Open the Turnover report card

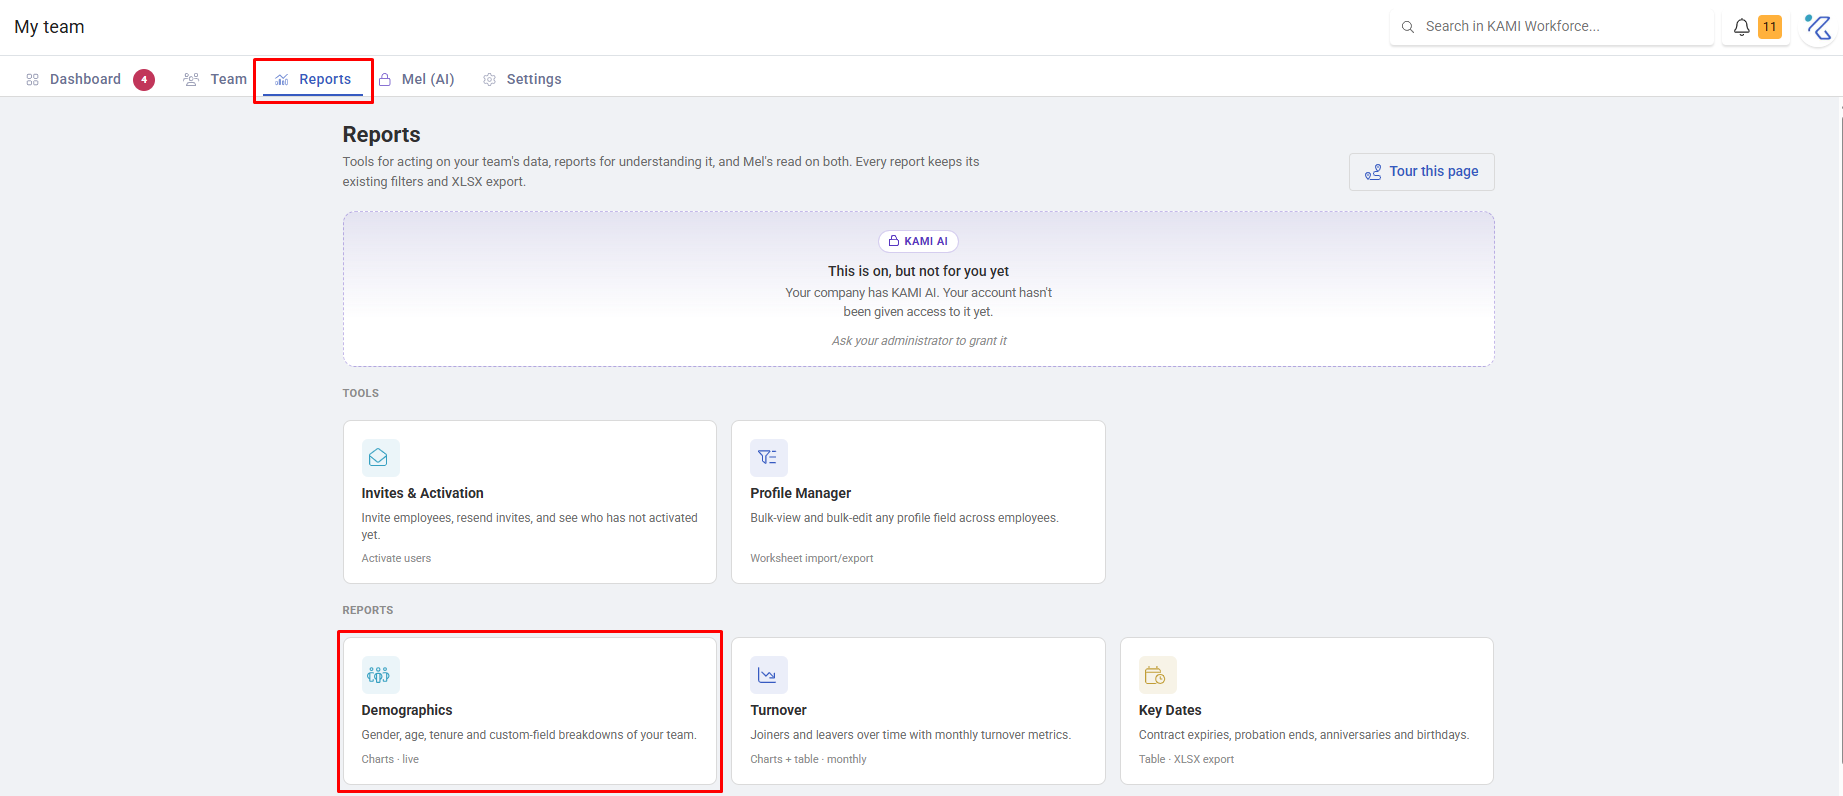point(918,711)
